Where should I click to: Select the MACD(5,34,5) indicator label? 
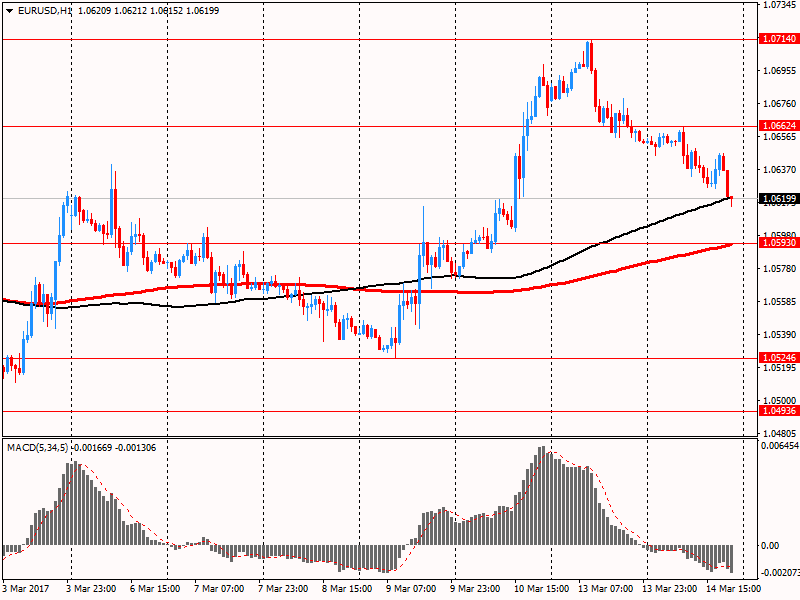click(37, 448)
